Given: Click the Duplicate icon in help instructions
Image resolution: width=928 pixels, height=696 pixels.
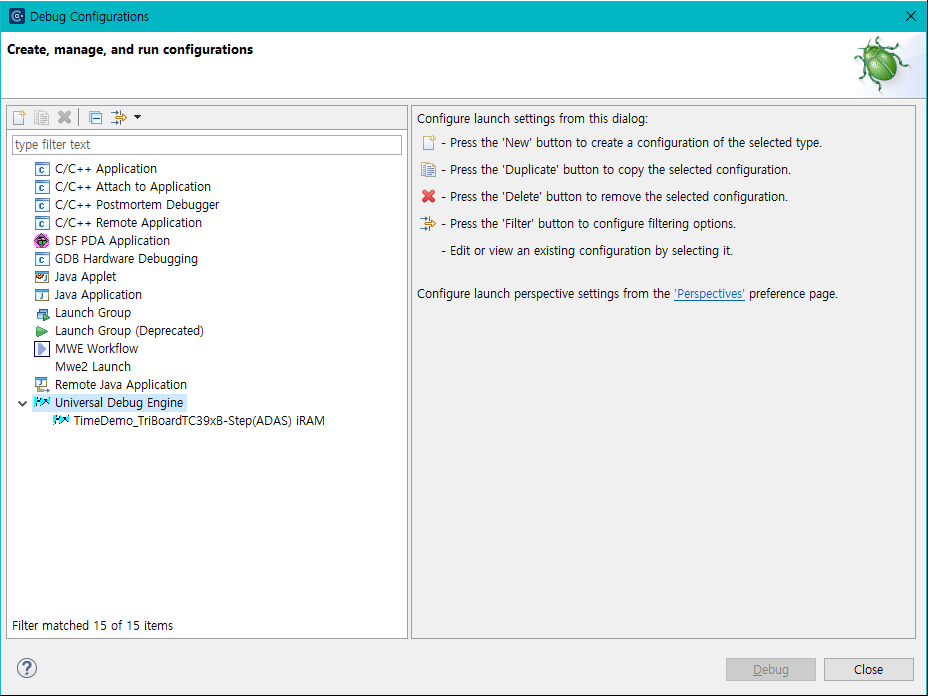Looking at the screenshot, I should (428, 170).
